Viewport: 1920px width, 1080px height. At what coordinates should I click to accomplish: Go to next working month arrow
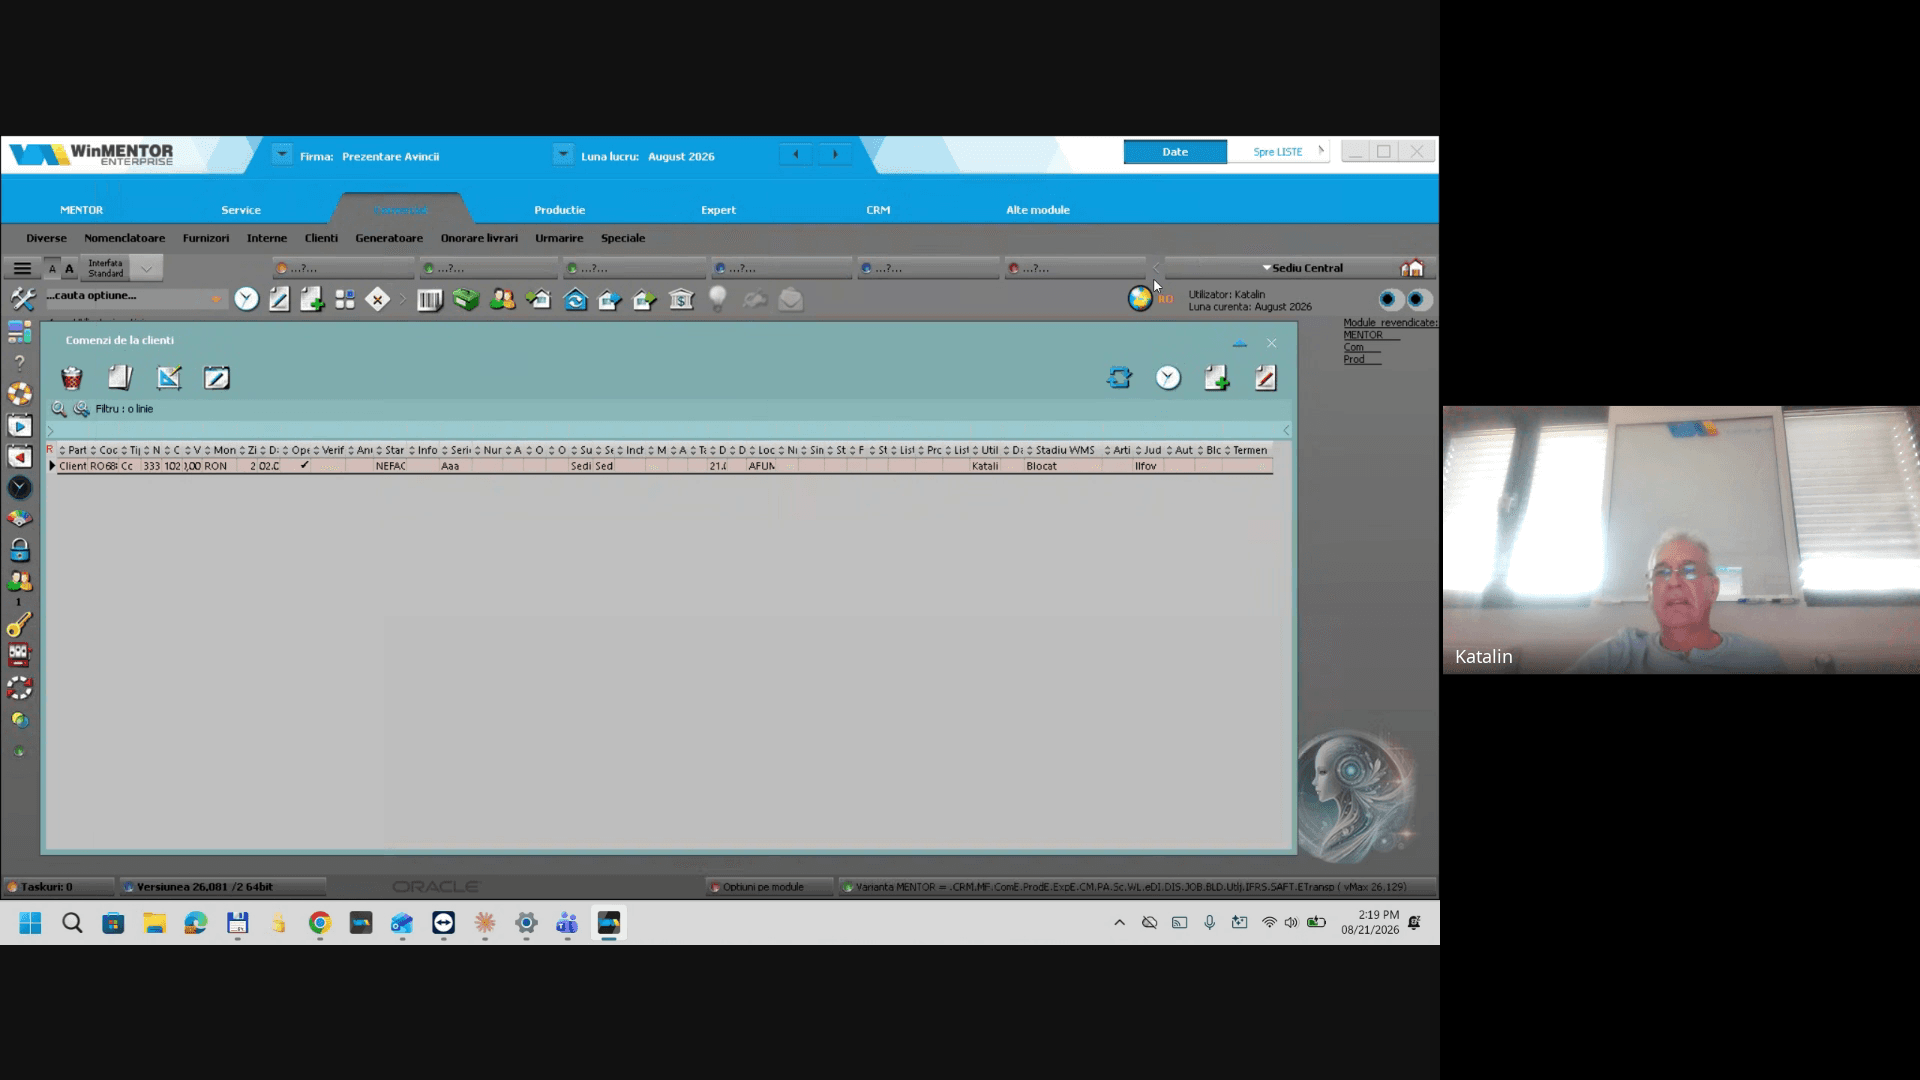point(835,154)
